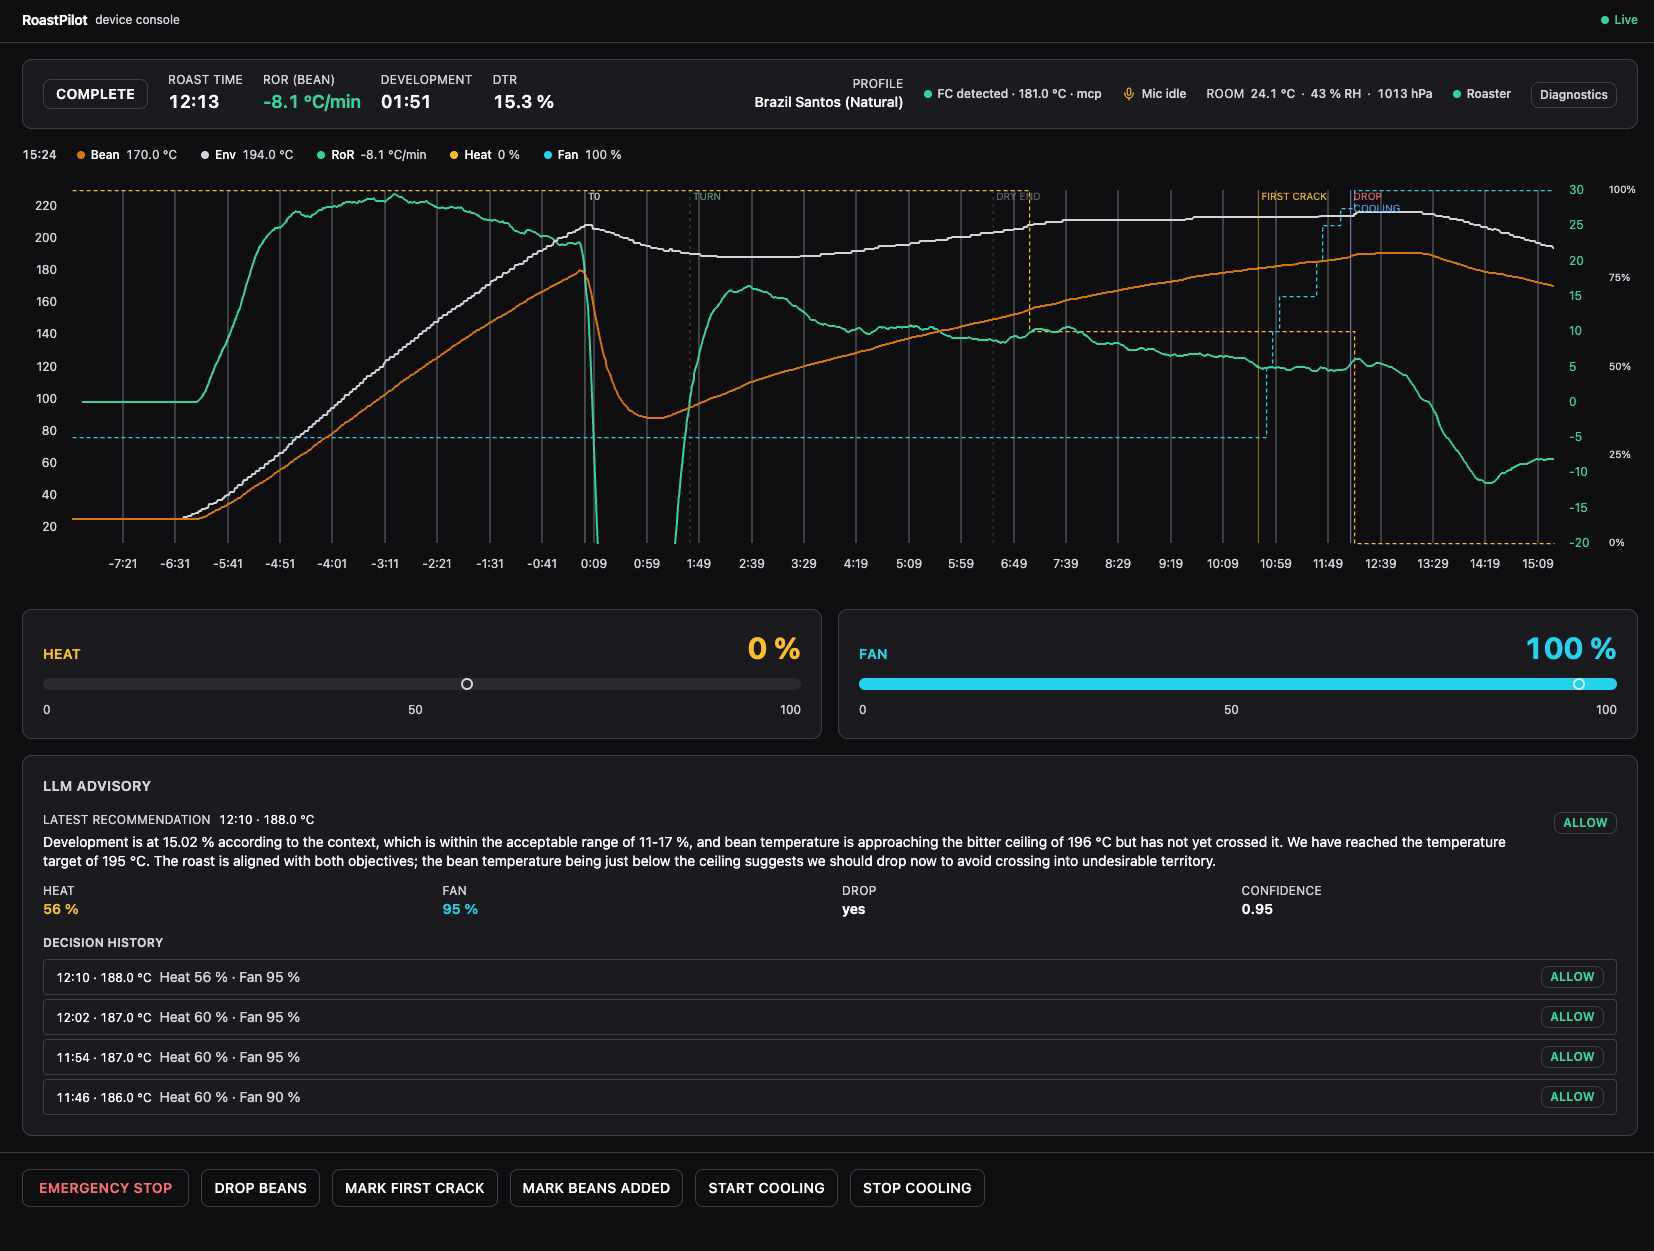The width and height of the screenshot is (1654, 1251).
Task: Click the FAN slider handle
Action: click(x=1579, y=684)
